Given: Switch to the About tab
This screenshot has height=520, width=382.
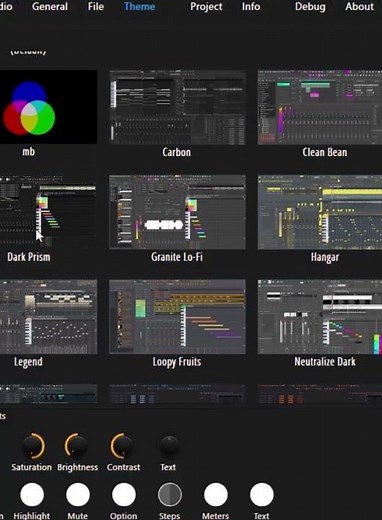Looking at the screenshot, I should [x=359, y=6].
